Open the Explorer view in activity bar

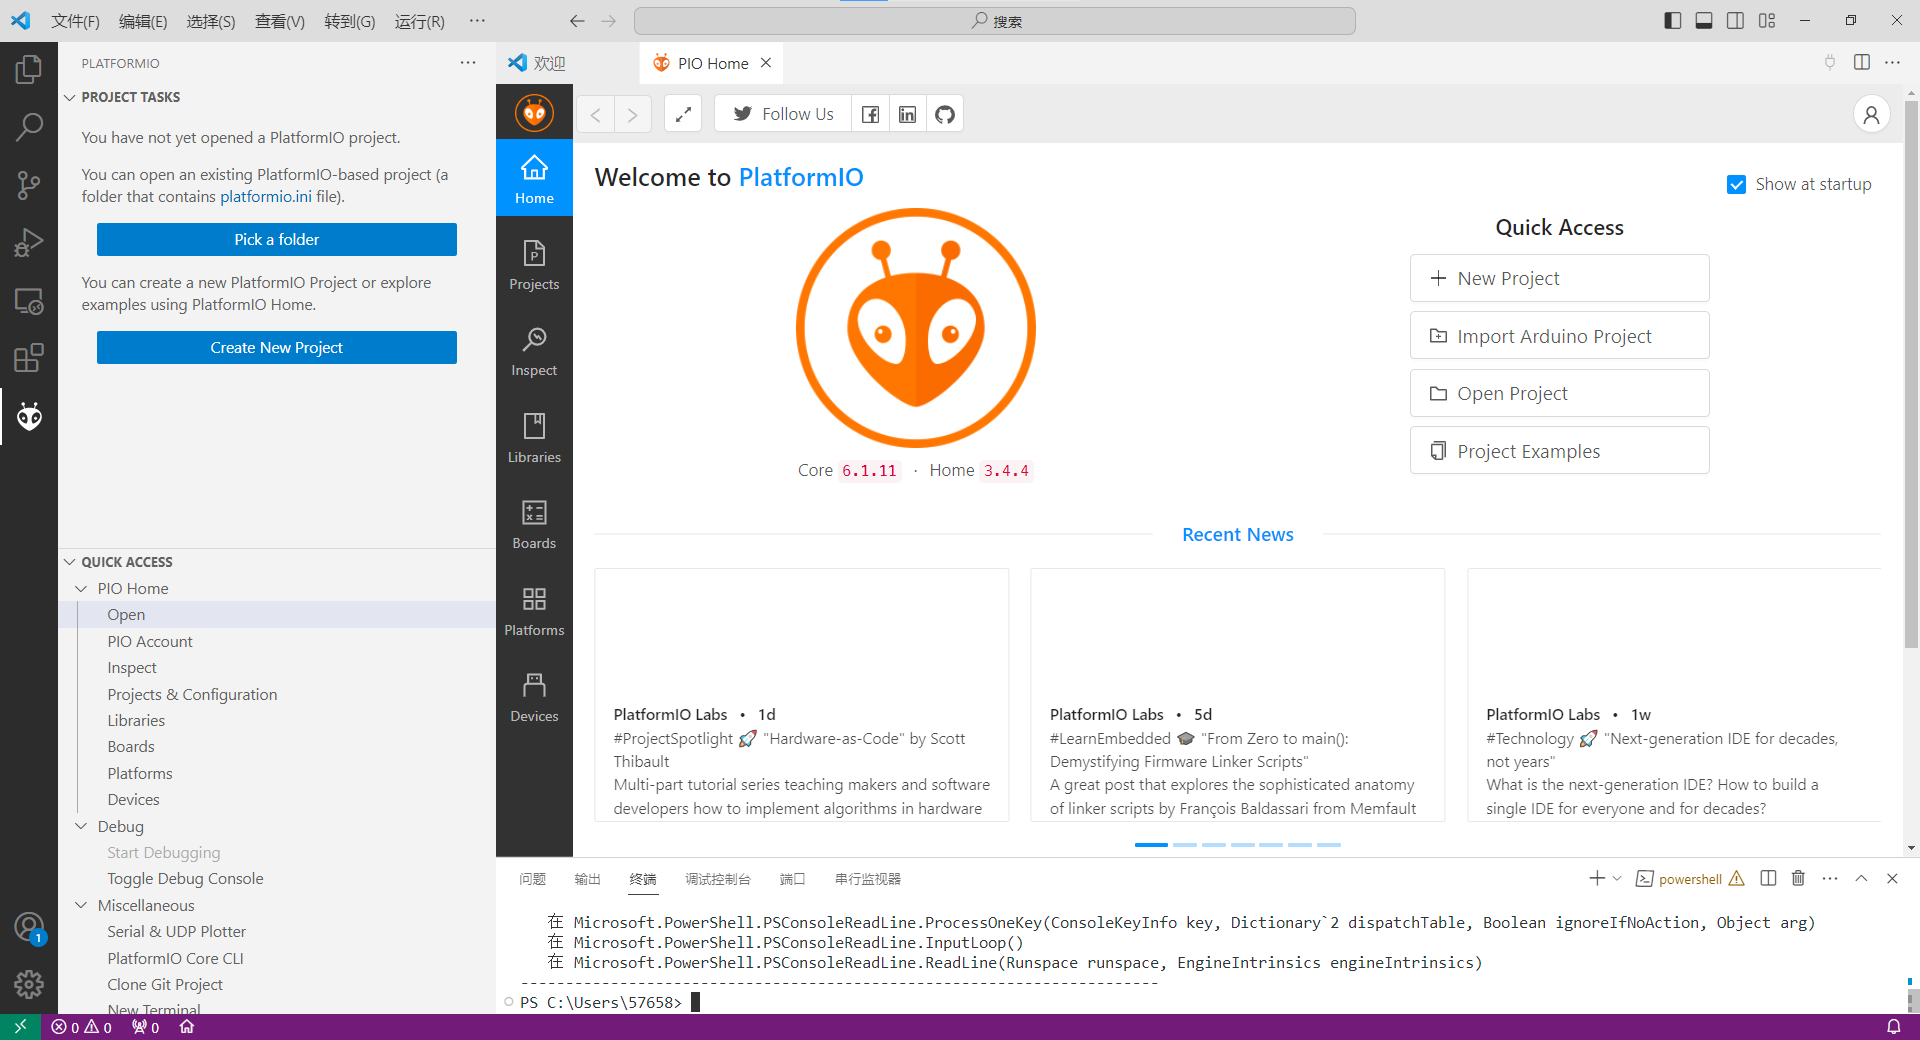point(29,69)
